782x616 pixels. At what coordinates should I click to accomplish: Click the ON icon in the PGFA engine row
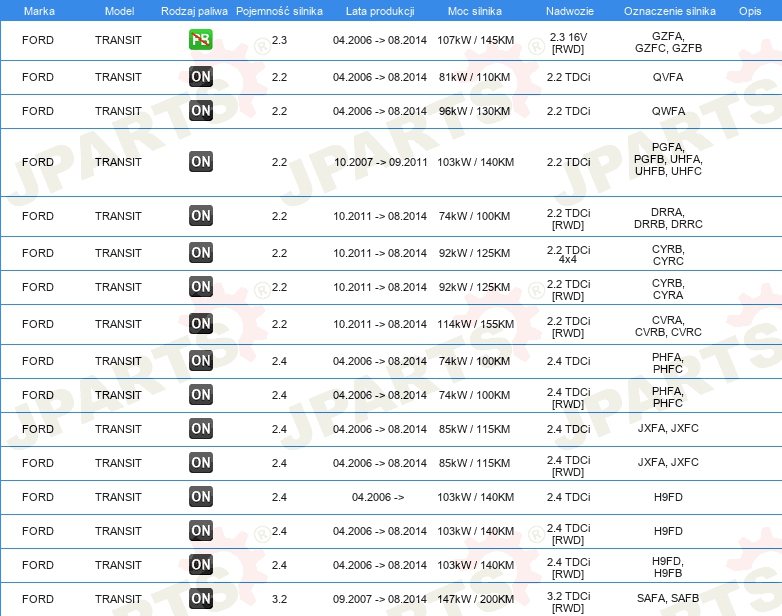pos(201,162)
